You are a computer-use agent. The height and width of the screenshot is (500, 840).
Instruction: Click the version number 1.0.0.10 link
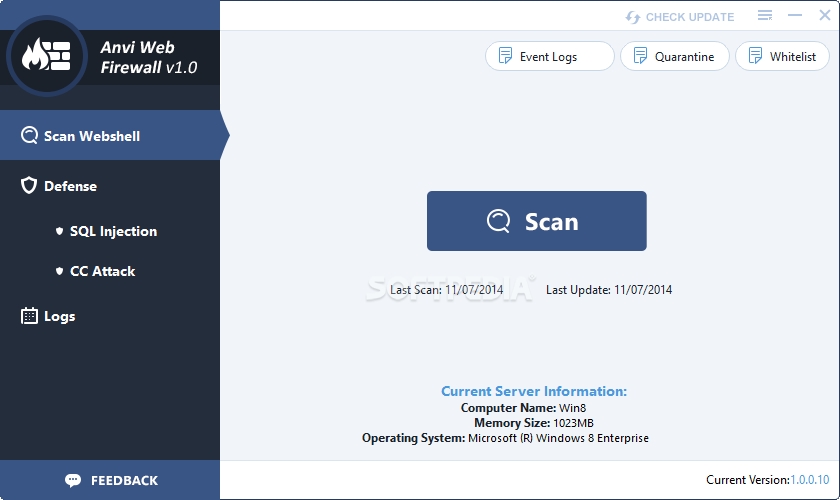pos(810,480)
